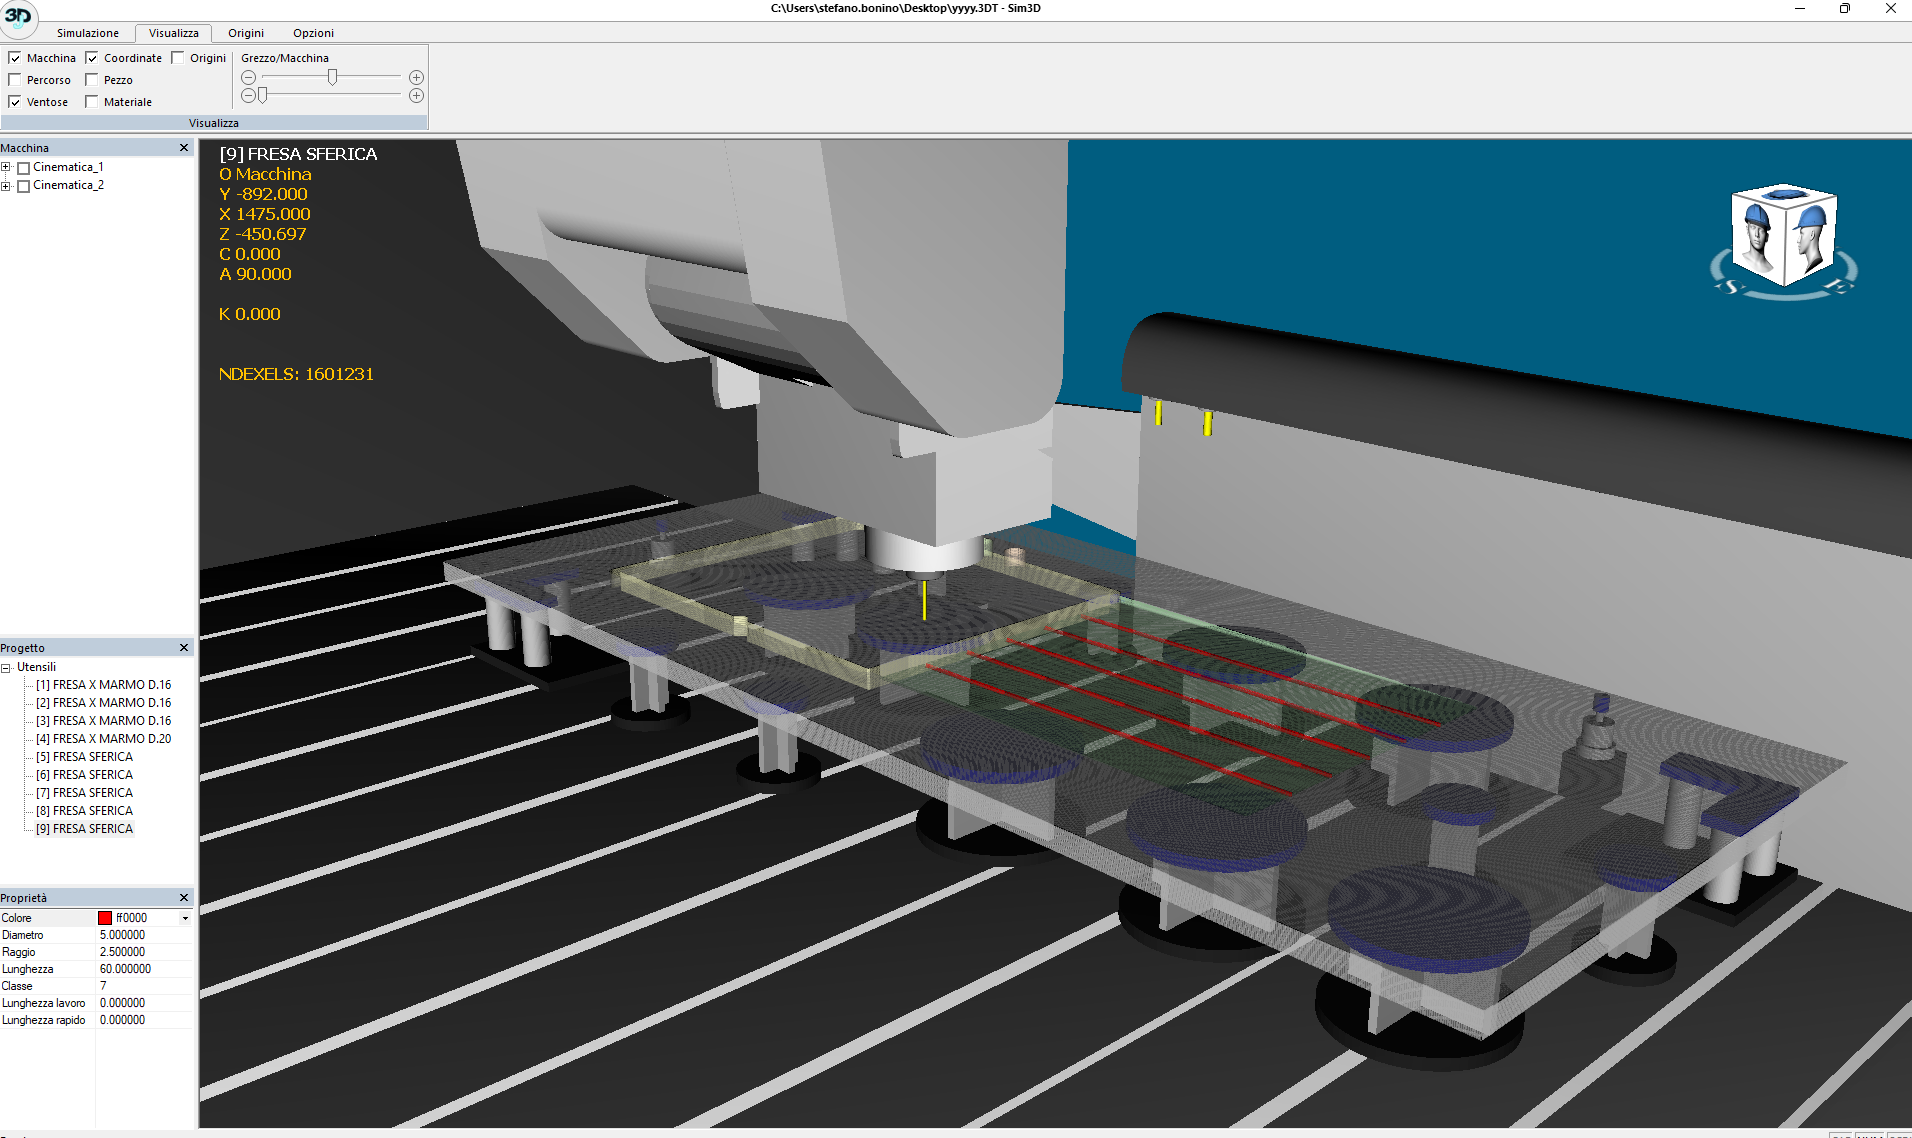Switch to the Visualizza tab

(x=174, y=33)
